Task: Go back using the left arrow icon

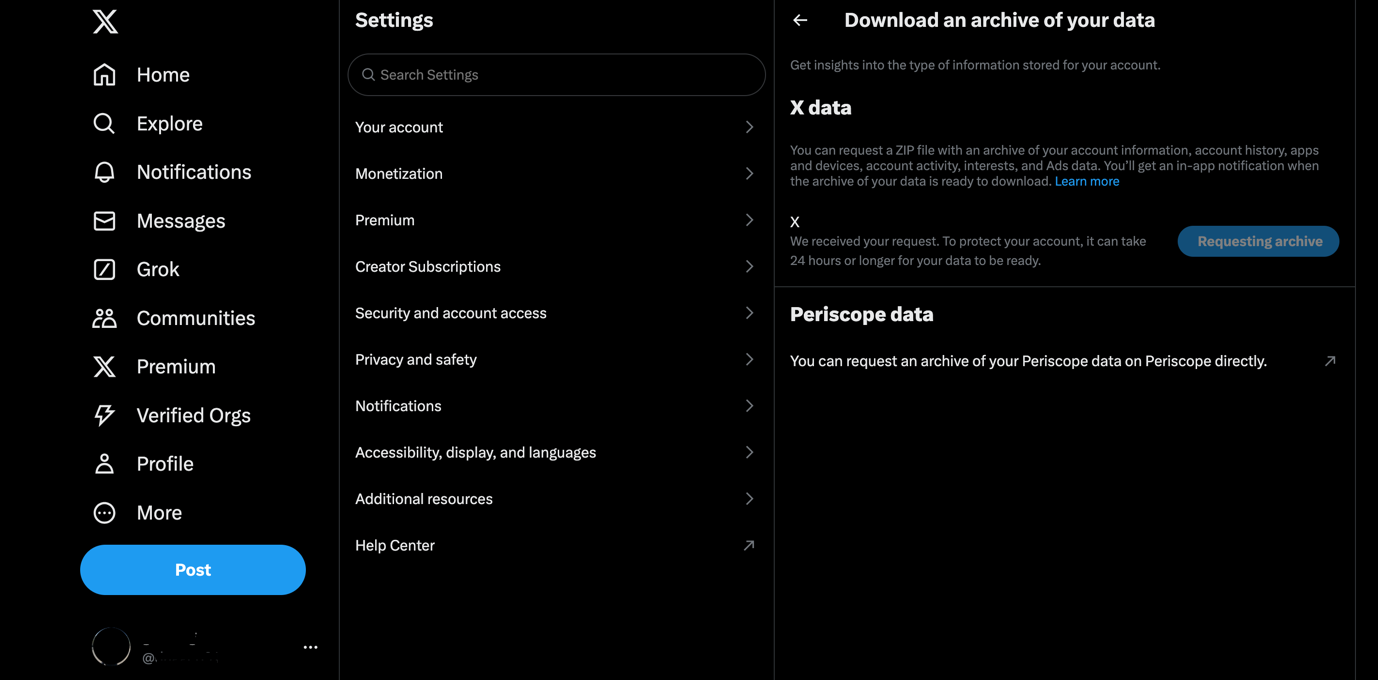Action: point(800,20)
